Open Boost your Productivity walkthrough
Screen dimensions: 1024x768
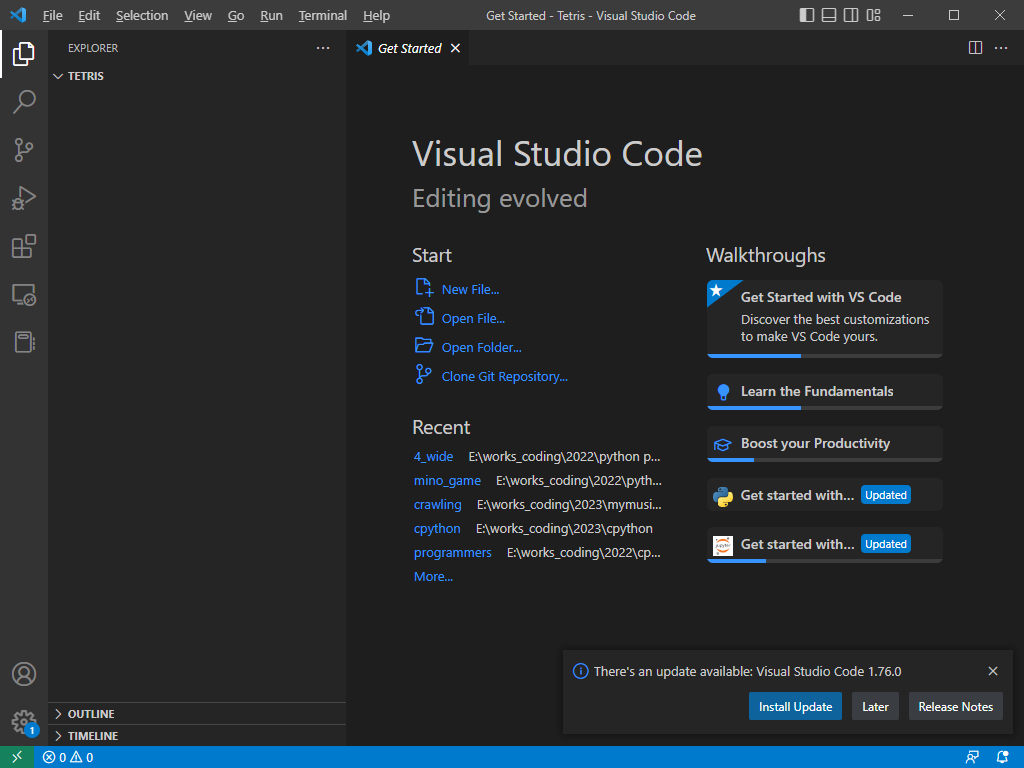coord(824,444)
